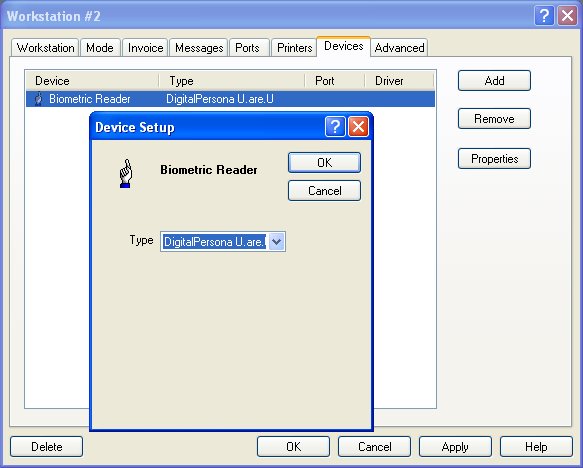This screenshot has width=583, height=468.
Task: Click the Properties button
Action: 494,159
